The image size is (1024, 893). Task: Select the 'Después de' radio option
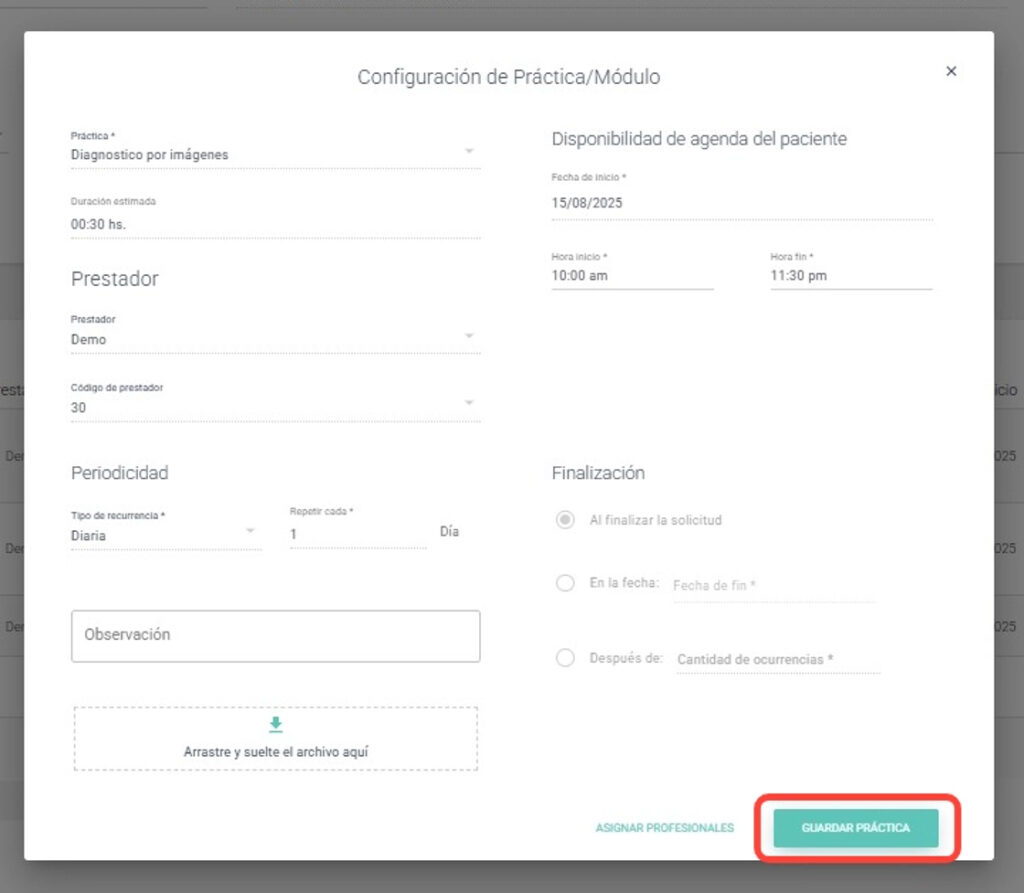[x=565, y=658]
